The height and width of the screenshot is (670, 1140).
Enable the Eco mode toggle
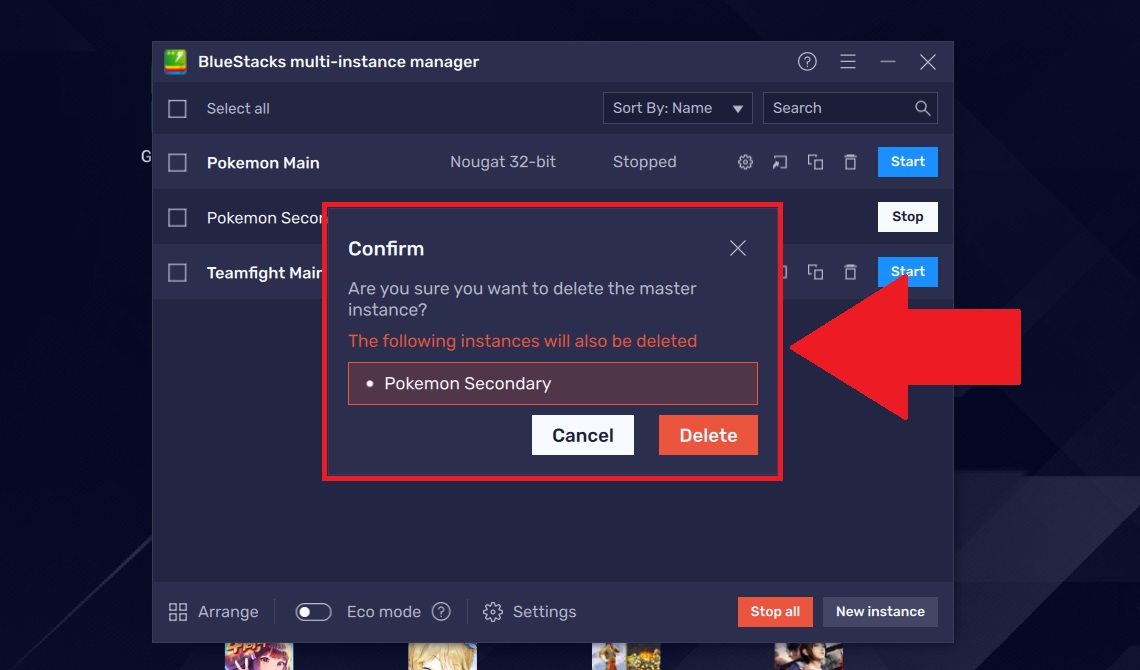pos(313,611)
